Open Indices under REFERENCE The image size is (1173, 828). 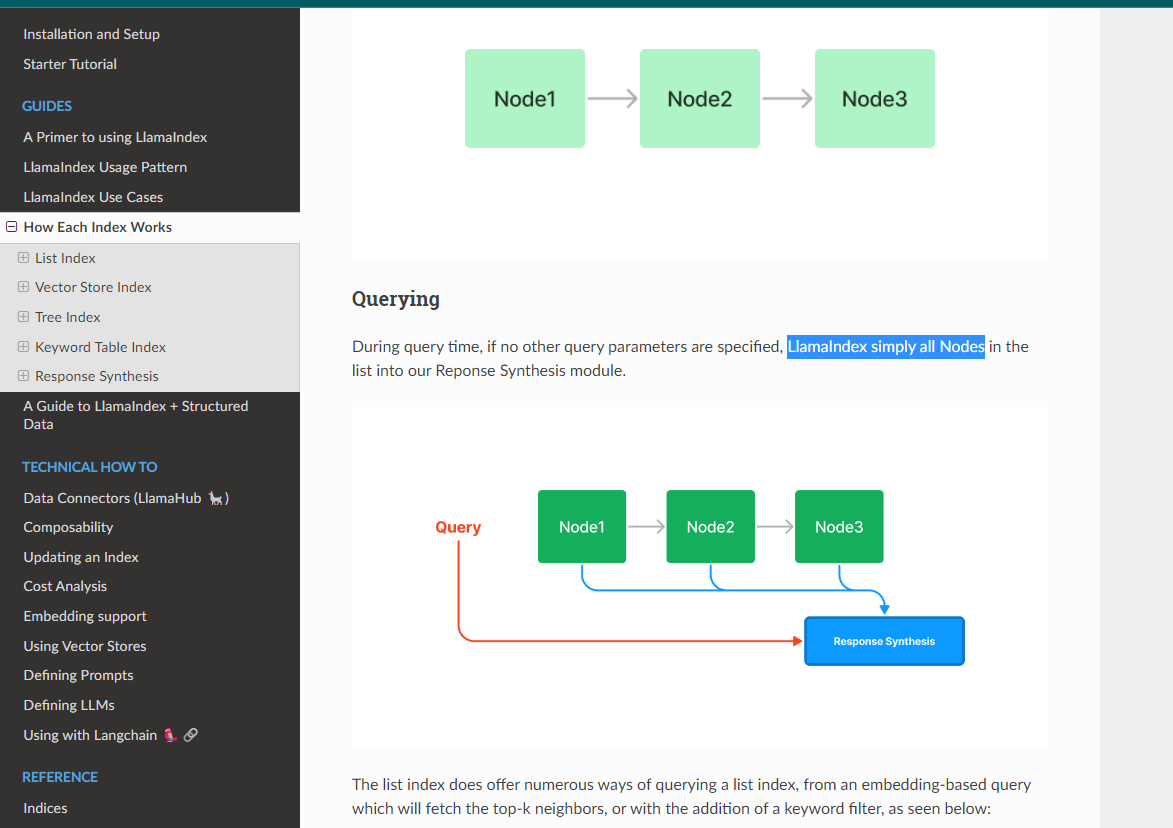(x=44, y=807)
